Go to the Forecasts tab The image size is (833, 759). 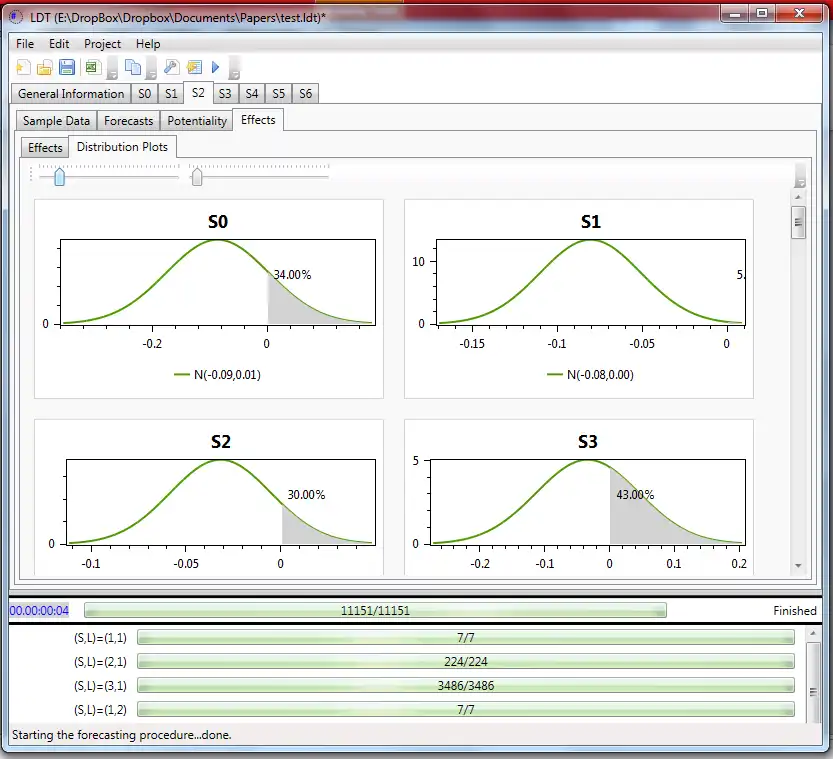129,121
